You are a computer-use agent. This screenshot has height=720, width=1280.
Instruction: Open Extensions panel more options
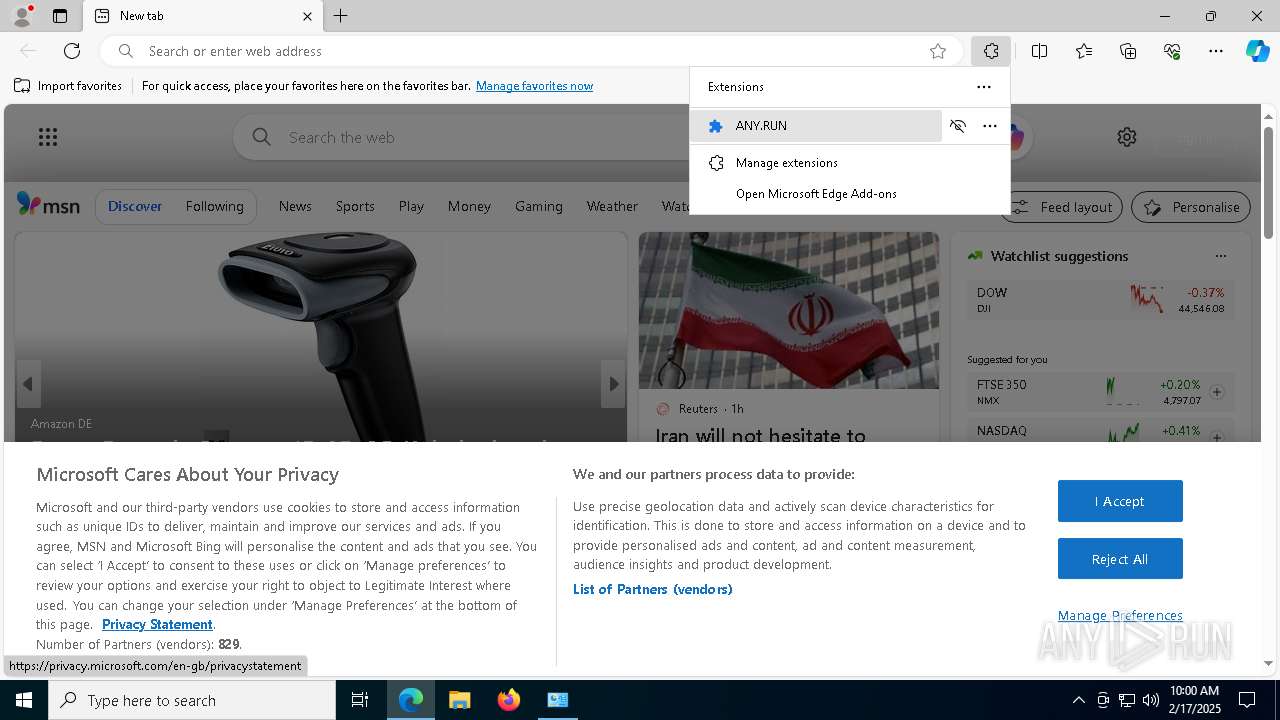[x=984, y=87]
